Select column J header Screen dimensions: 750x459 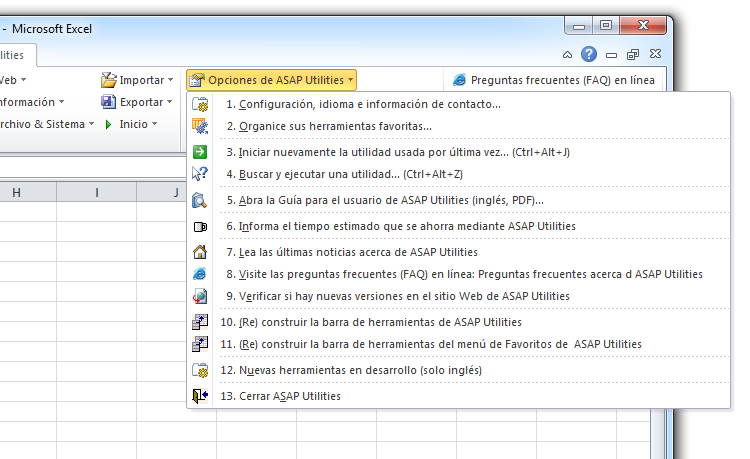162,193
